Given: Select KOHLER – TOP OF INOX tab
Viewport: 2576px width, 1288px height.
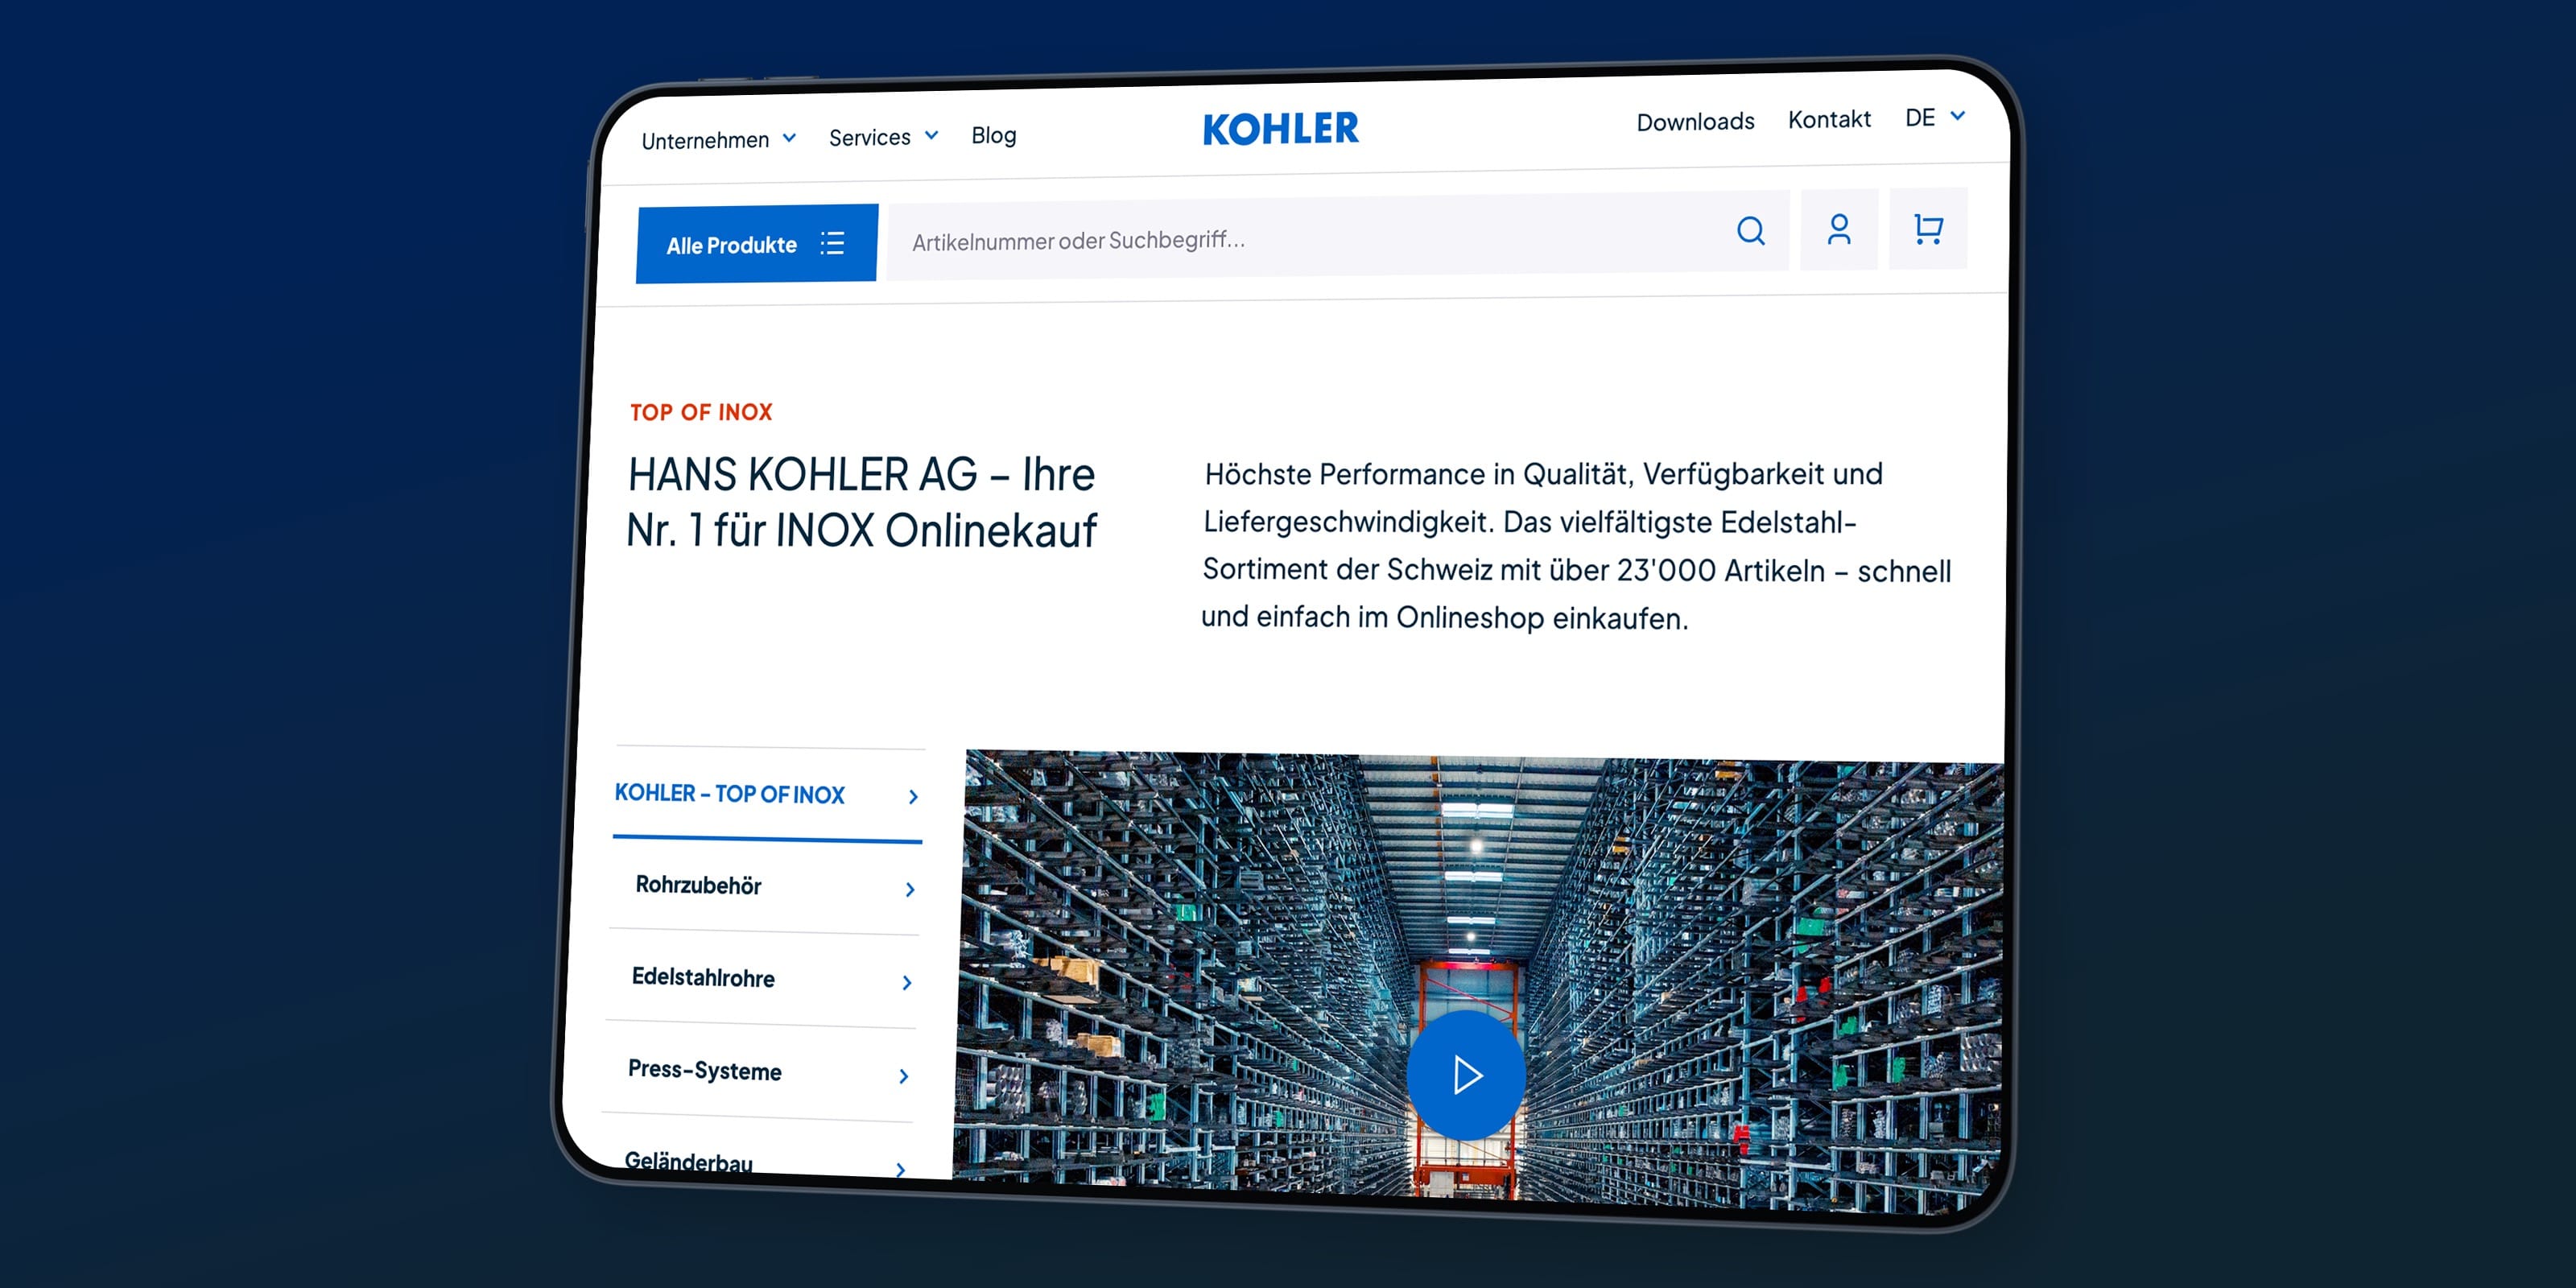Looking at the screenshot, I should click(730, 794).
